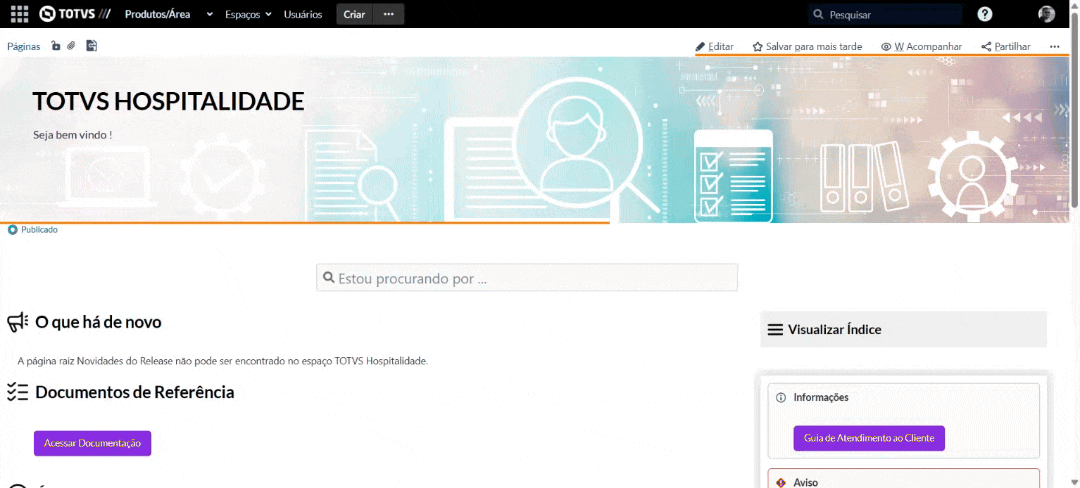Open the Usuários menu
Viewport: 1080px width, 488px height.
click(x=303, y=14)
